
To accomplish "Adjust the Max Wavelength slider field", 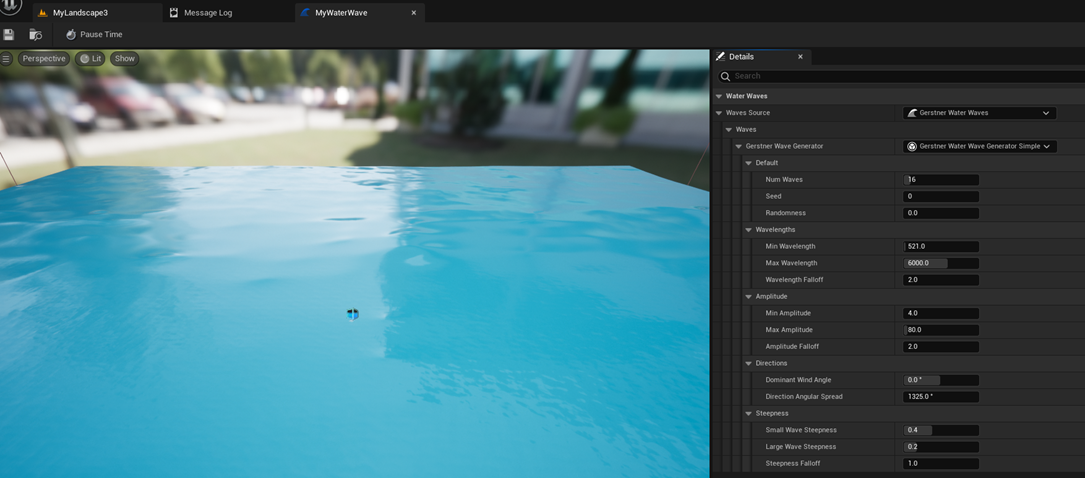I will coord(941,263).
